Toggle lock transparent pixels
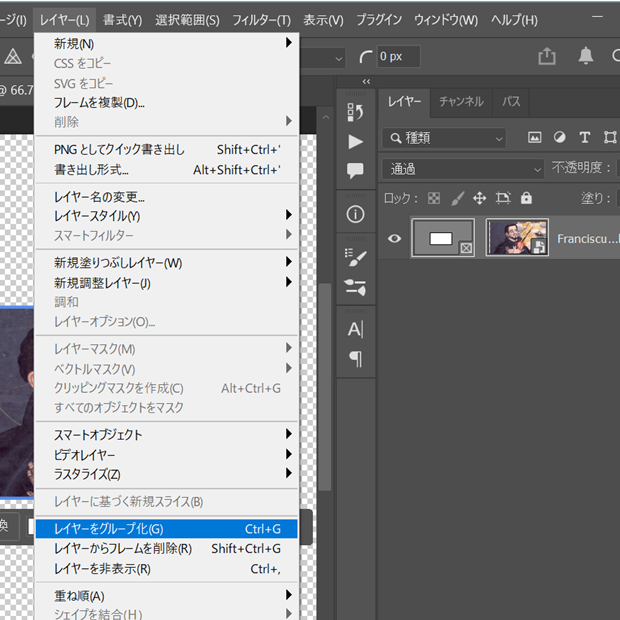Image resolution: width=620 pixels, height=620 pixels. click(434, 198)
